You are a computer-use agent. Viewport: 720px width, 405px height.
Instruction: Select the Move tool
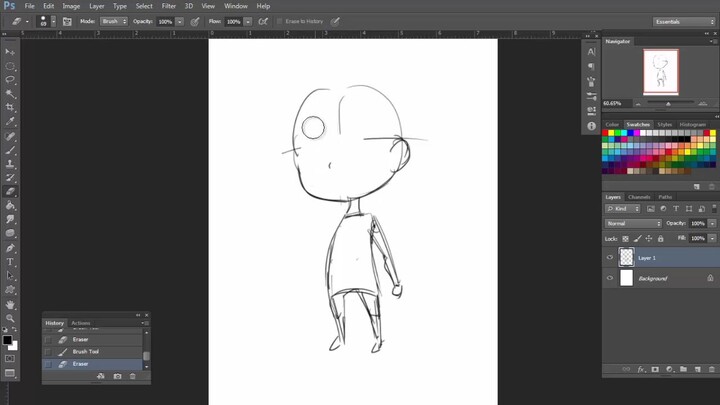click(x=10, y=52)
